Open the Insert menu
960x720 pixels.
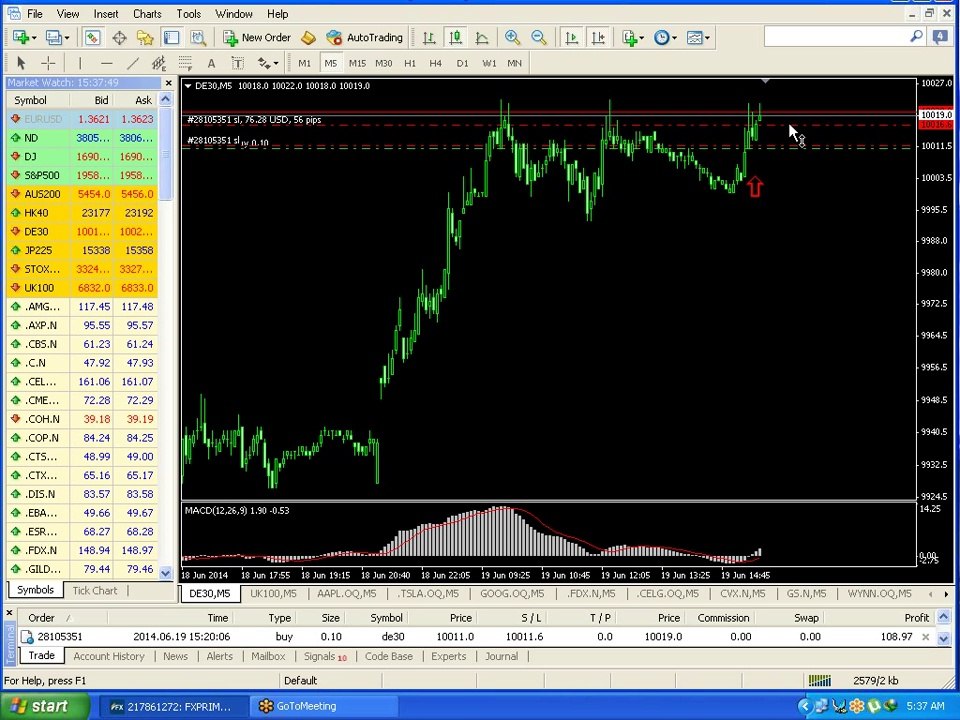106,13
